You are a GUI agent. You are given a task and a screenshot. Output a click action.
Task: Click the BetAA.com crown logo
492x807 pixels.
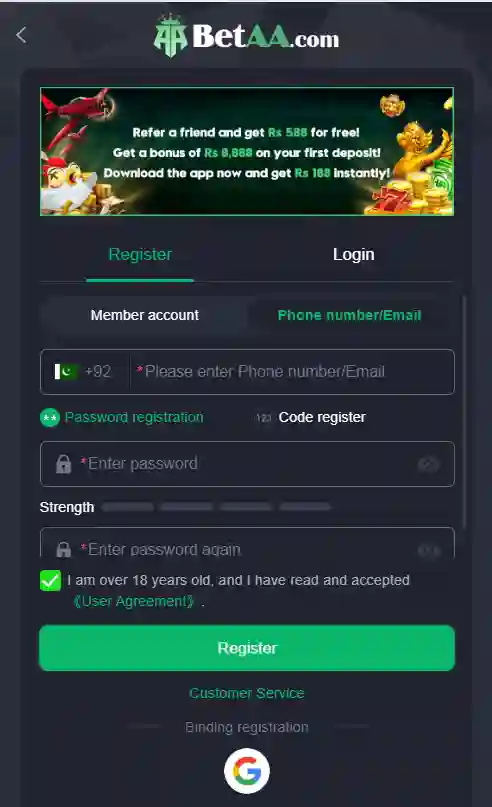click(170, 35)
